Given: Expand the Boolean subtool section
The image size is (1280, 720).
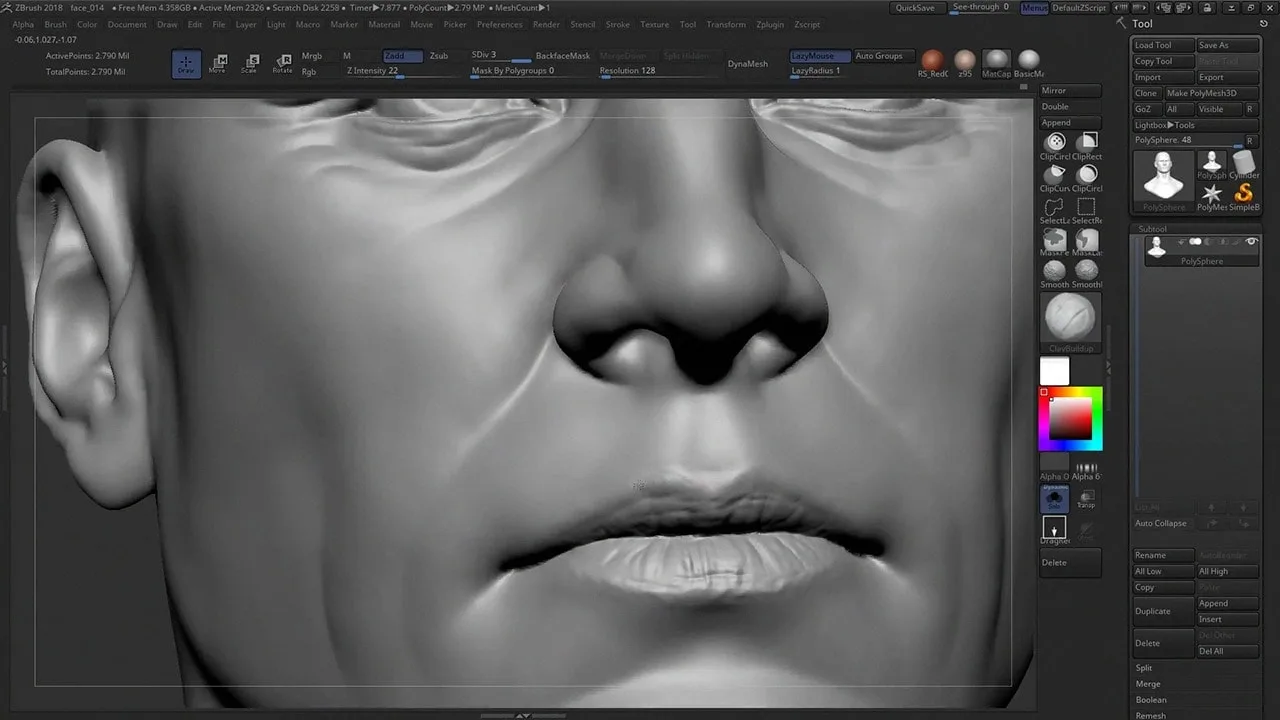Looking at the screenshot, I should [1151, 700].
